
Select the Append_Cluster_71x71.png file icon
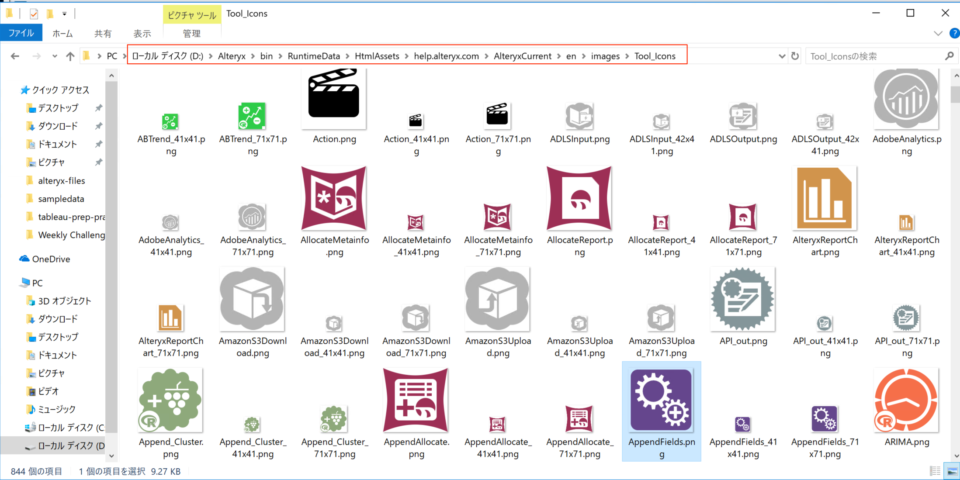pyautogui.click(x=334, y=418)
